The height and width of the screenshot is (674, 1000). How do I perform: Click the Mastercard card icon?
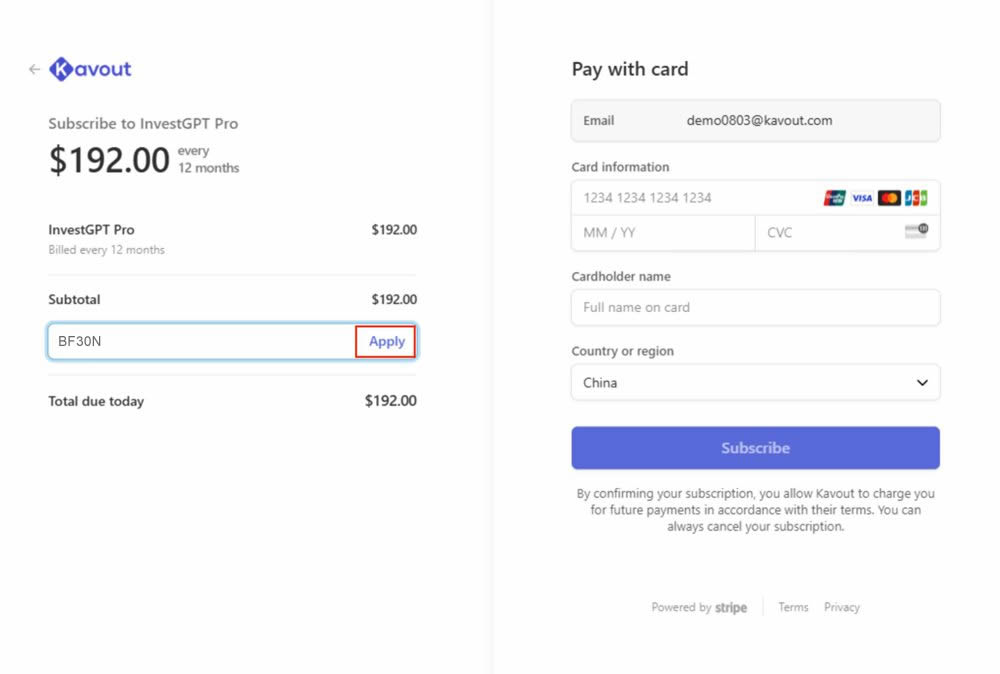[889, 198]
